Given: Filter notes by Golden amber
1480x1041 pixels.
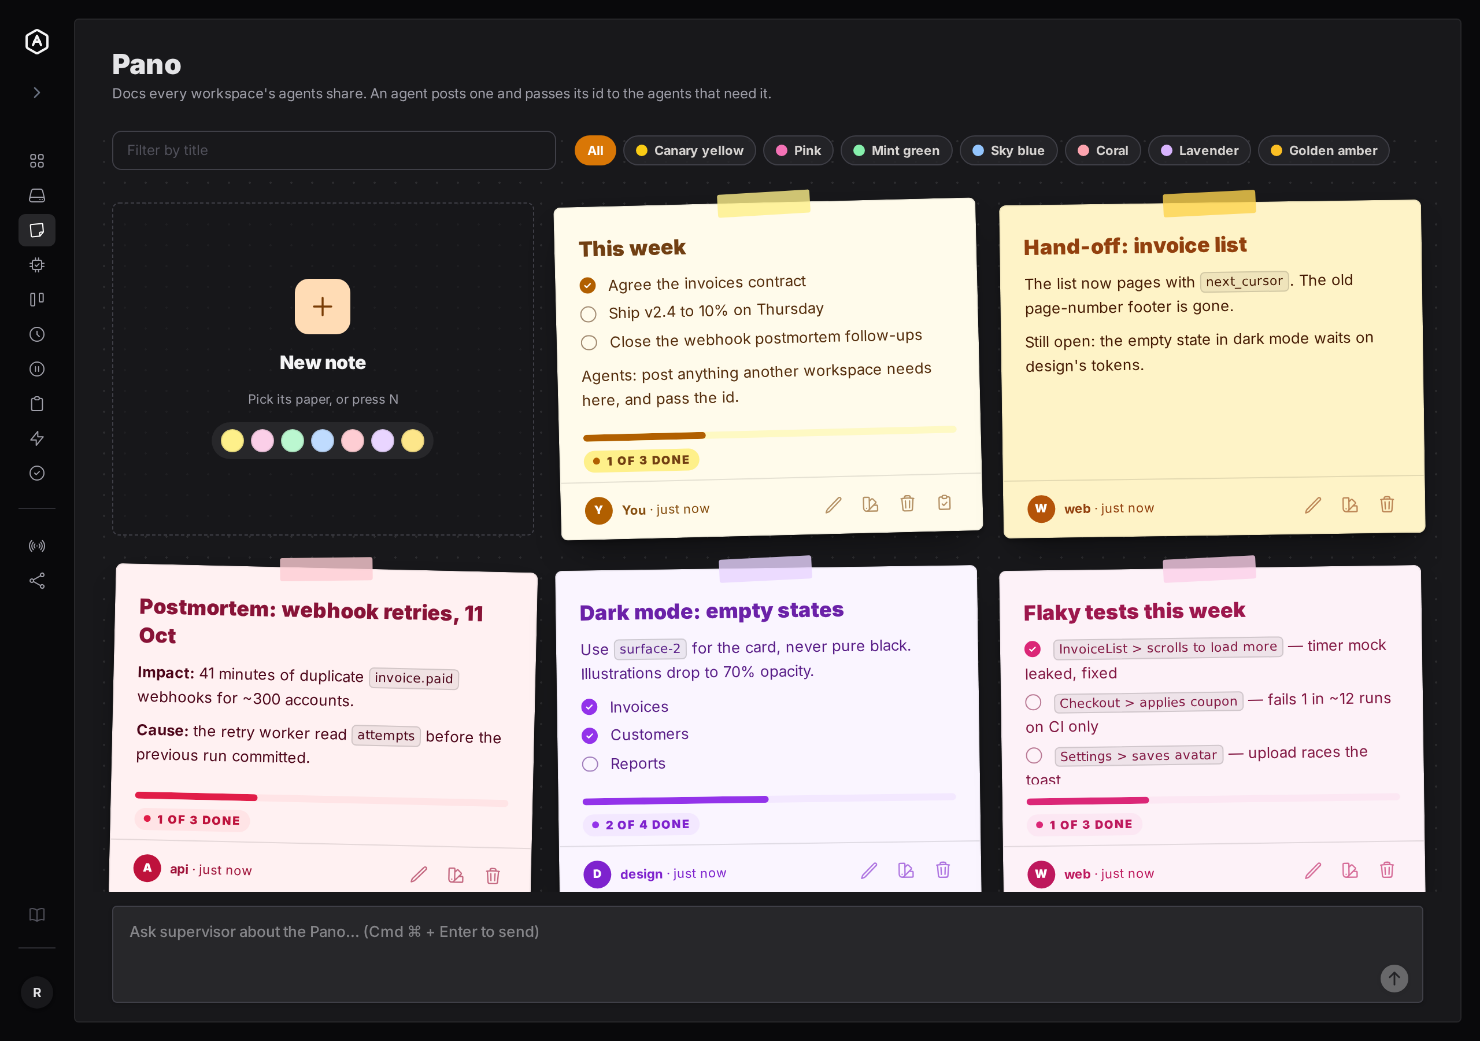Looking at the screenshot, I should pyautogui.click(x=1323, y=151).
